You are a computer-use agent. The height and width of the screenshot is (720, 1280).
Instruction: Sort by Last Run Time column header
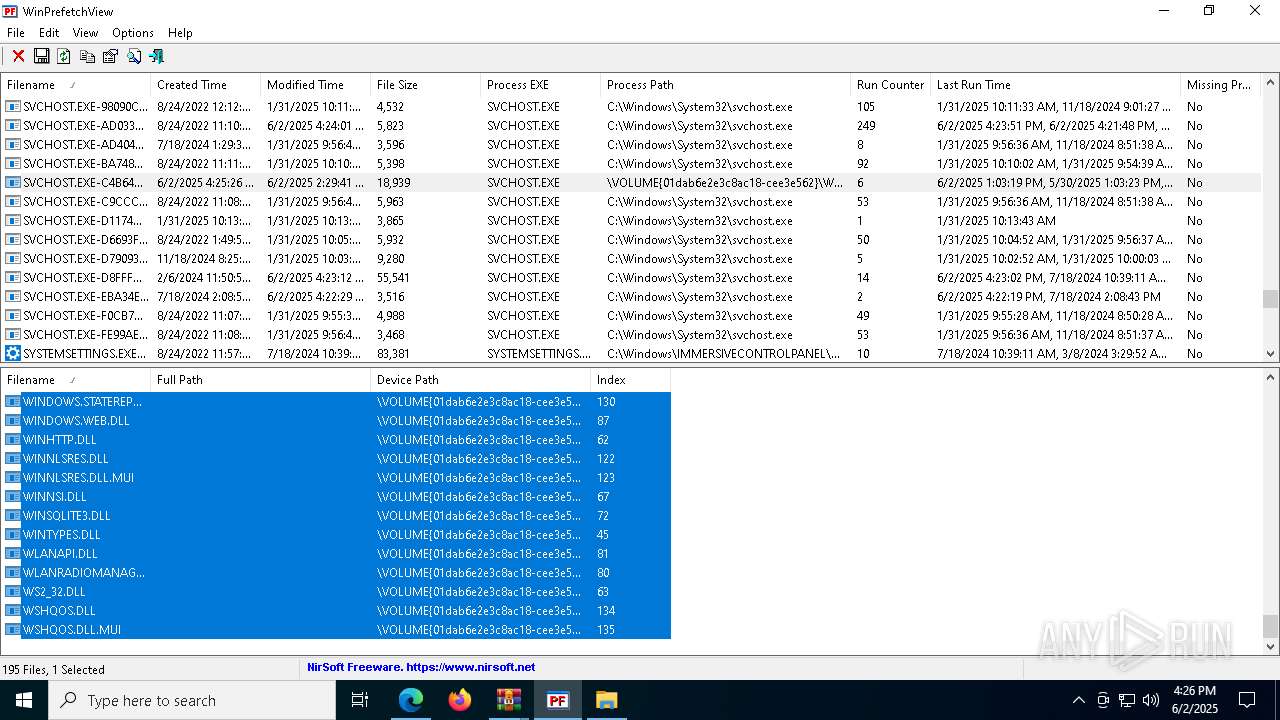click(1055, 85)
